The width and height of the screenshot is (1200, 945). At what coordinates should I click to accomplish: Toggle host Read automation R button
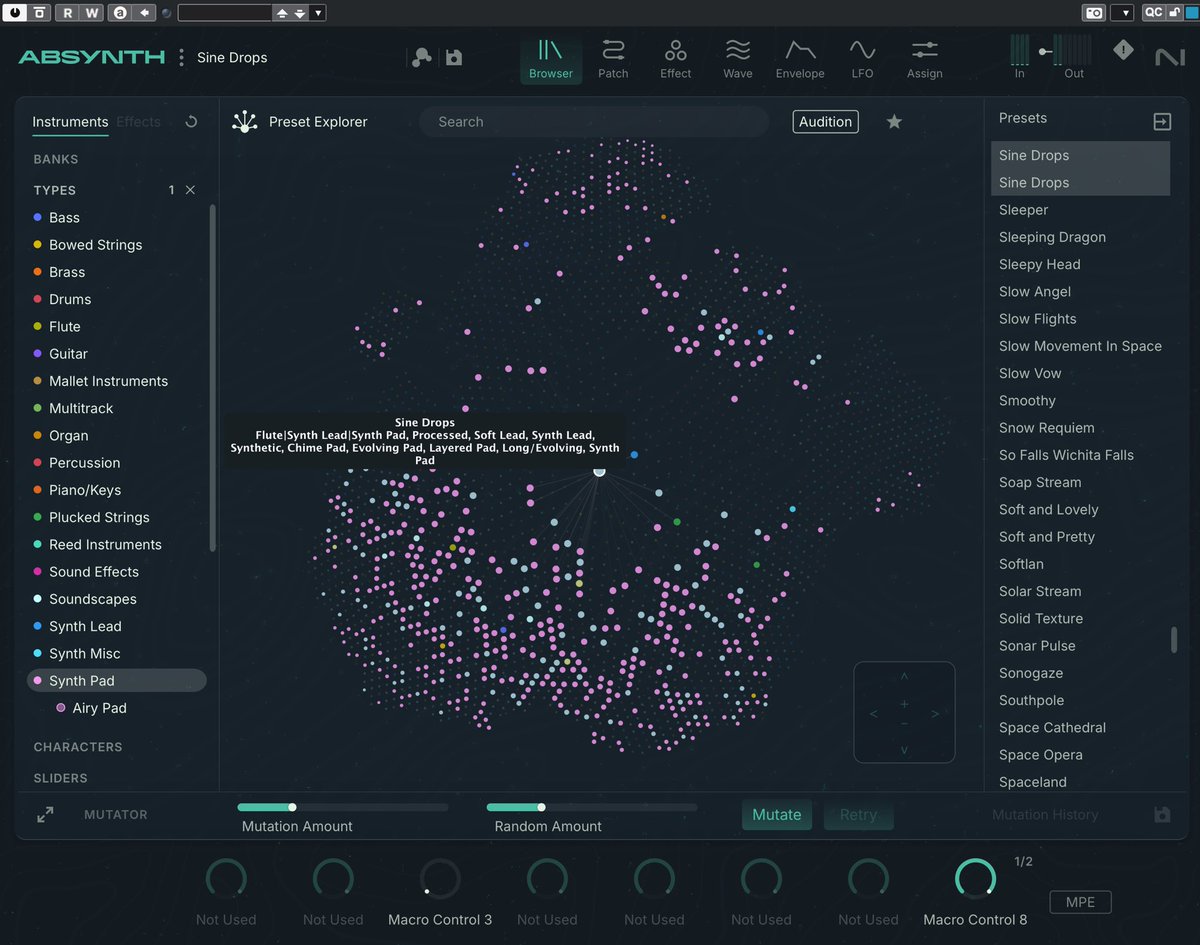point(67,13)
